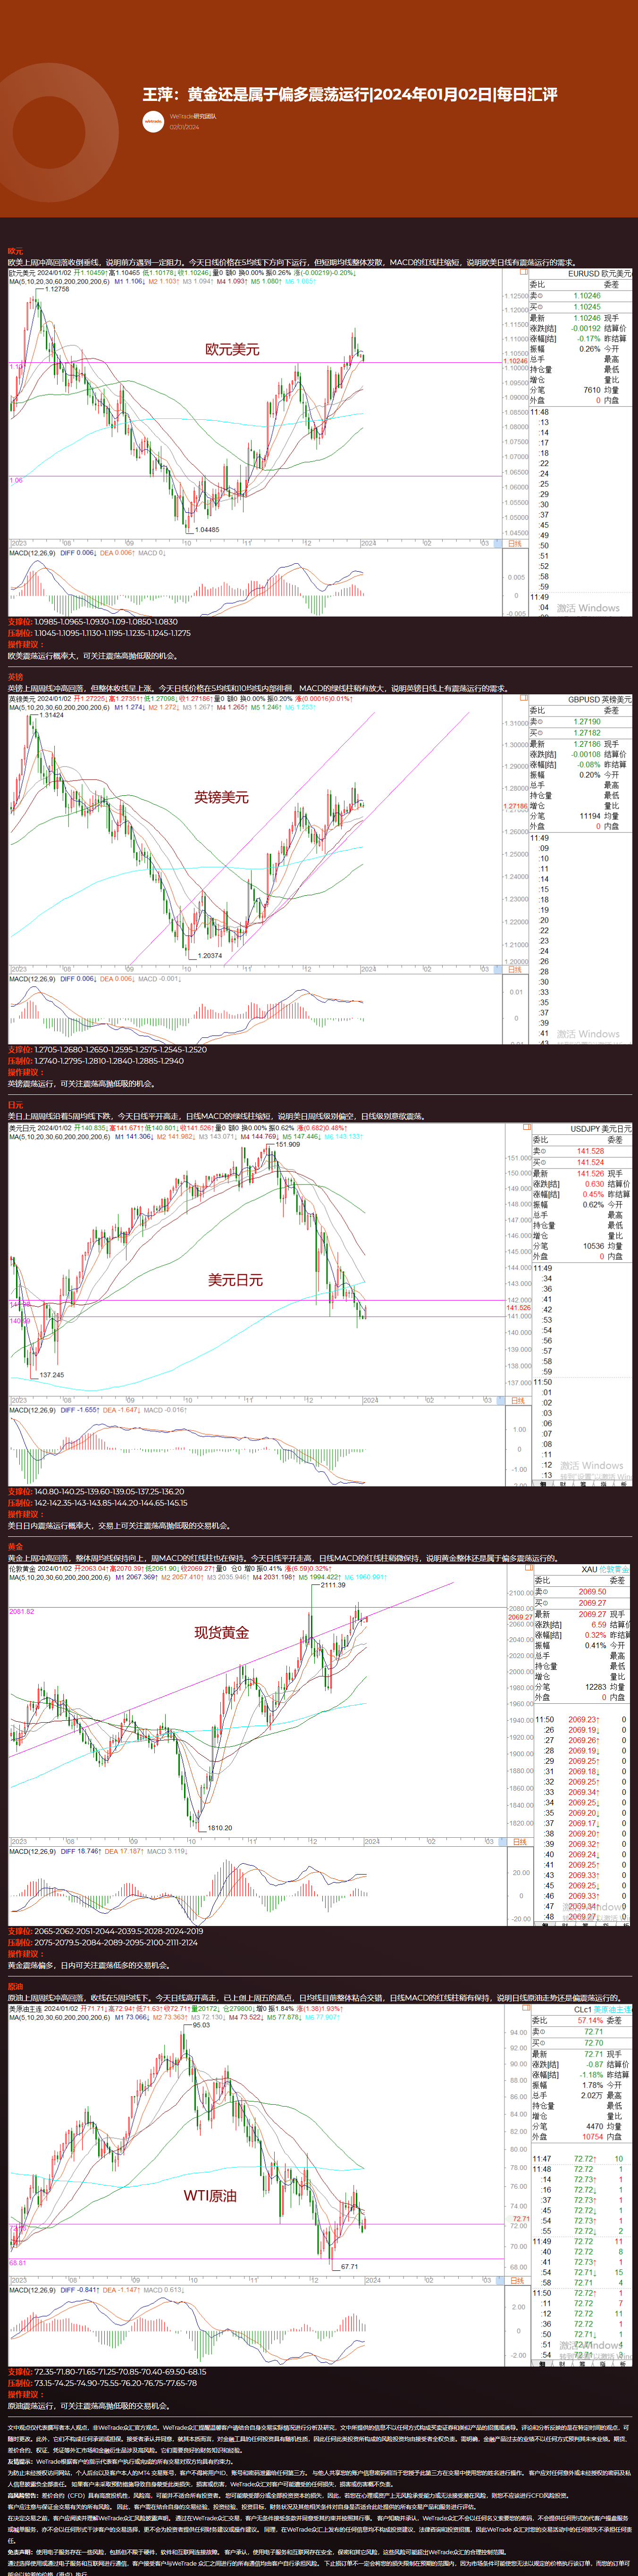Click the EURUSD sell price 1.10246
638x2576 pixels.
(587, 296)
